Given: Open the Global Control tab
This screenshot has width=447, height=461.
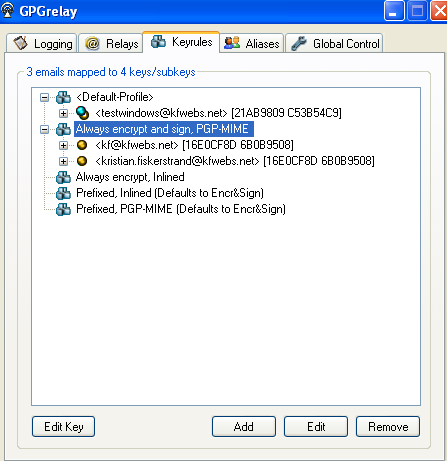Looking at the screenshot, I should click(x=334, y=43).
